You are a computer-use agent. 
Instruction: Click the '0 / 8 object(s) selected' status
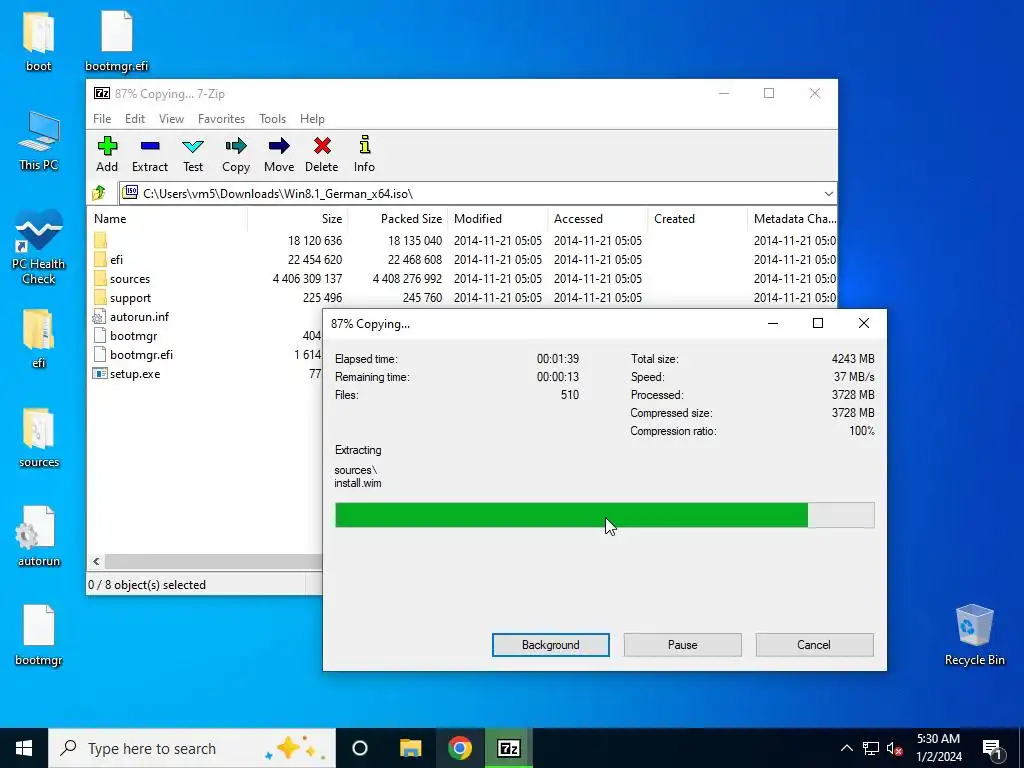pos(147,585)
